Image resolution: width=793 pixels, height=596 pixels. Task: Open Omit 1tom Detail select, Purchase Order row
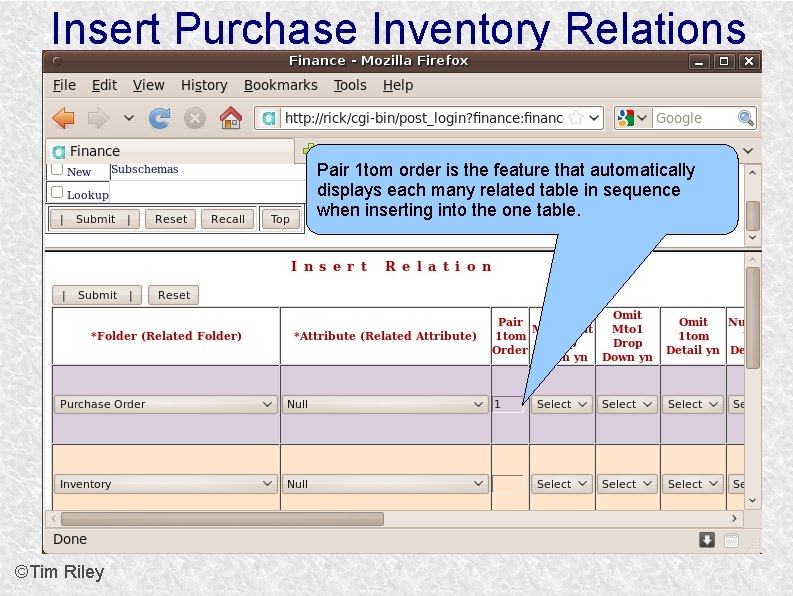[x=692, y=404]
